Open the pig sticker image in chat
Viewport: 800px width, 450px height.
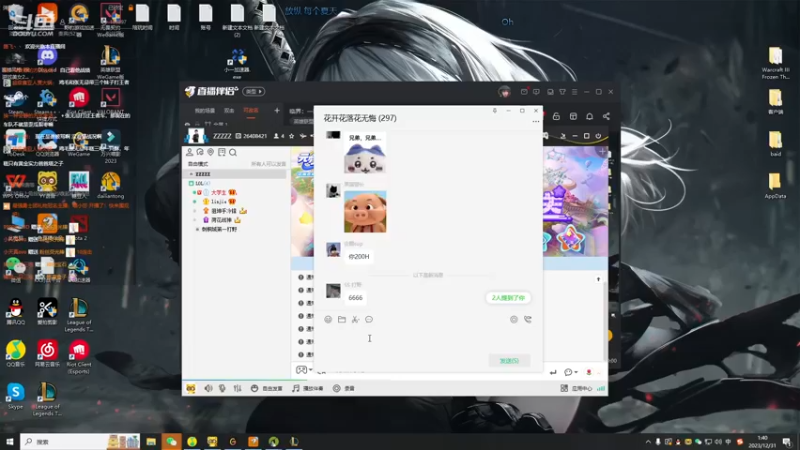(x=365, y=212)
